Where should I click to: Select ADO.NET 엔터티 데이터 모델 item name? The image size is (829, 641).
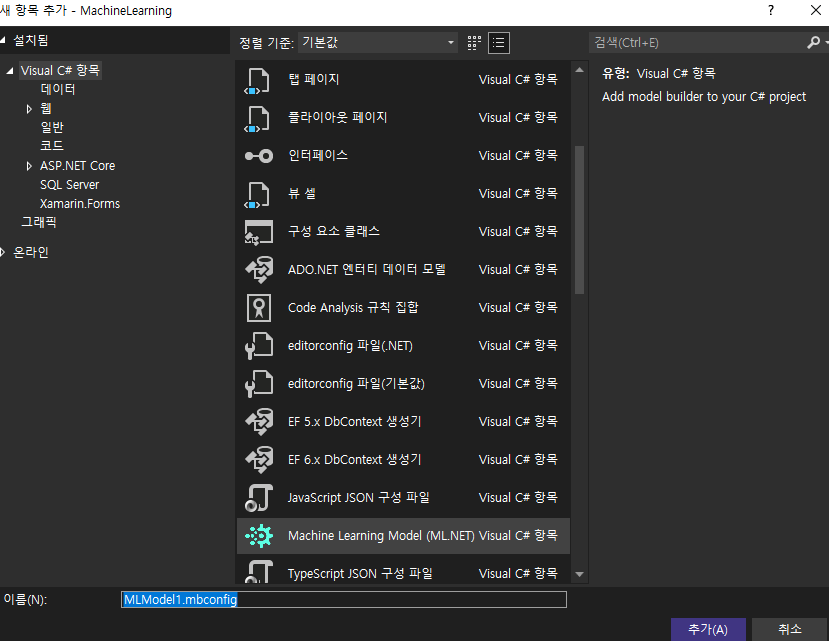(x=366, y=270)
